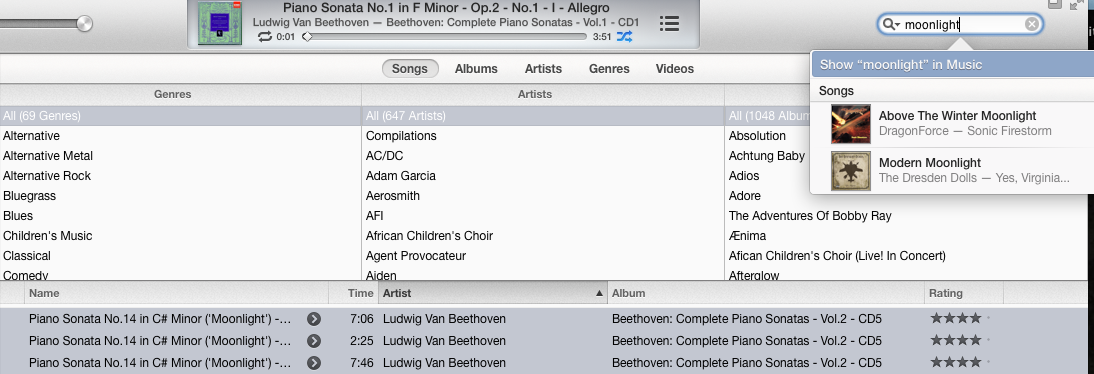Clear the moonlight search with X icon

click(x=1032, y=24)
